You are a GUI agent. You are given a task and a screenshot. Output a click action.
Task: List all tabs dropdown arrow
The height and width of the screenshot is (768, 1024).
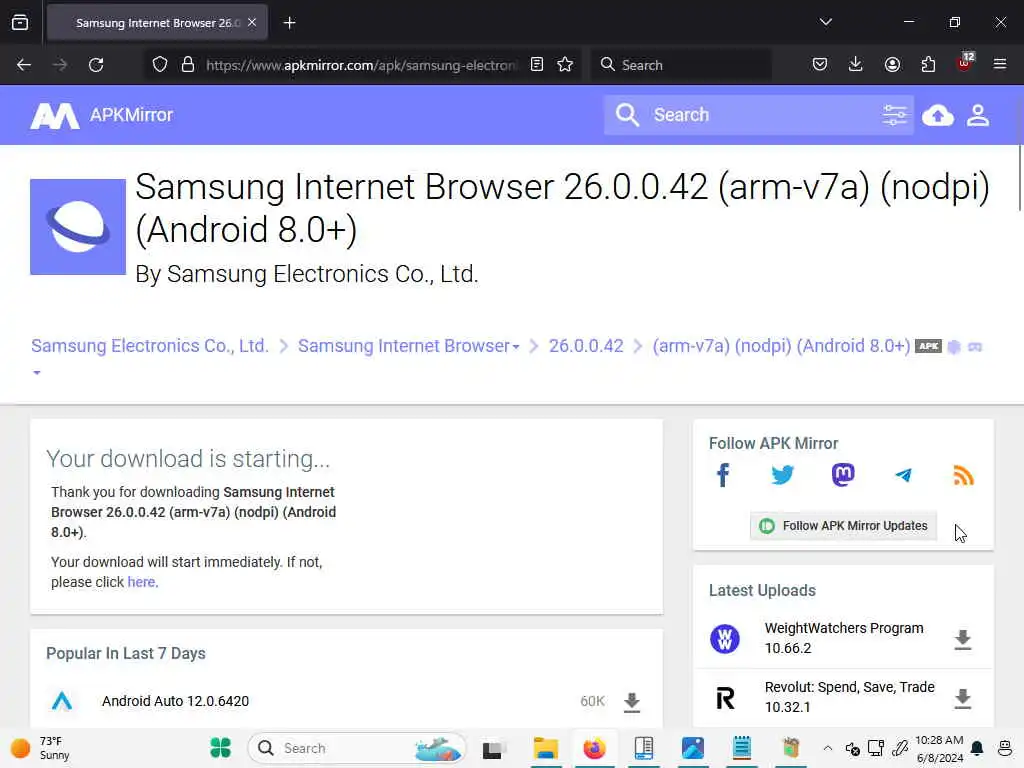click(x=825, y=22)
